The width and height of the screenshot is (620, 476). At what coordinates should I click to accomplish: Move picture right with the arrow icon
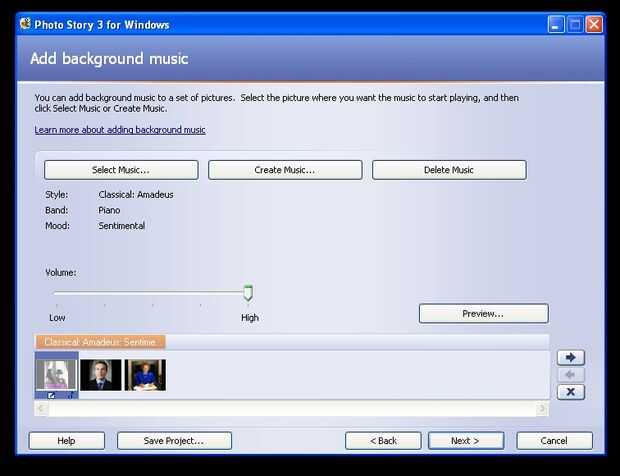[x=571, y=357]
